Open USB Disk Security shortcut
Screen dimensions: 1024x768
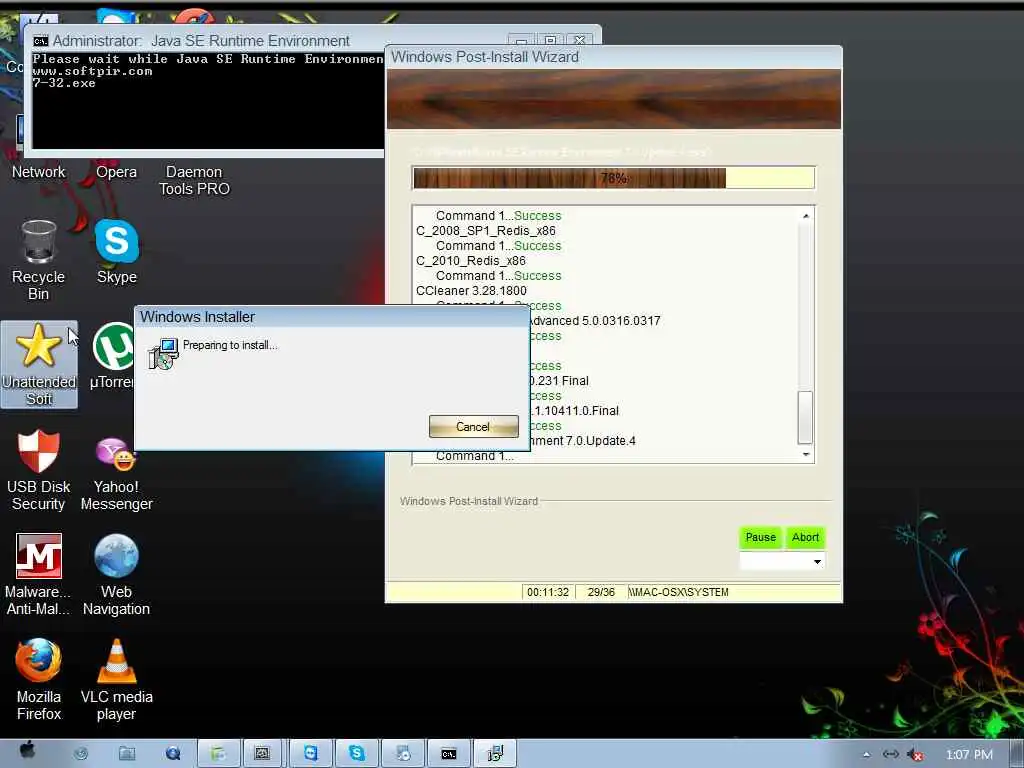[x=39, y=470]
